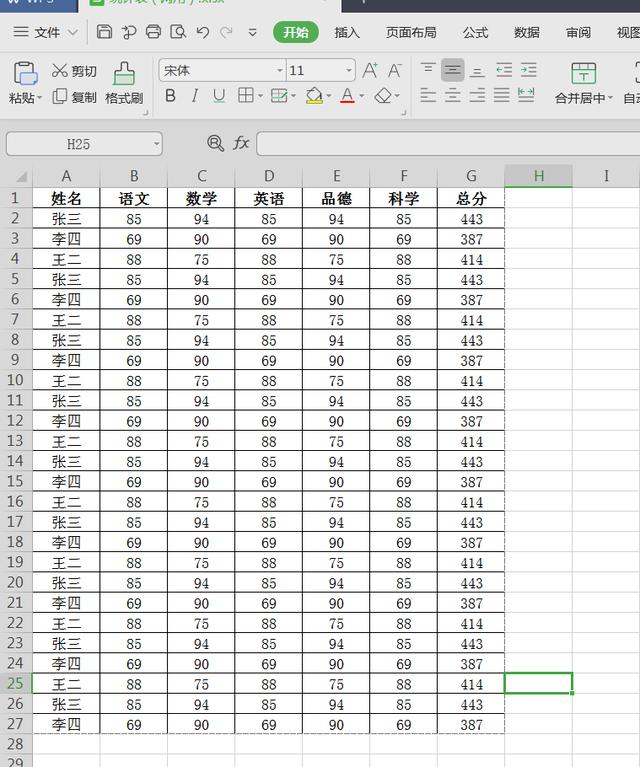Open the 文件 (File) menu
This screenshot has width=640, height=767.
click(47, 32)
